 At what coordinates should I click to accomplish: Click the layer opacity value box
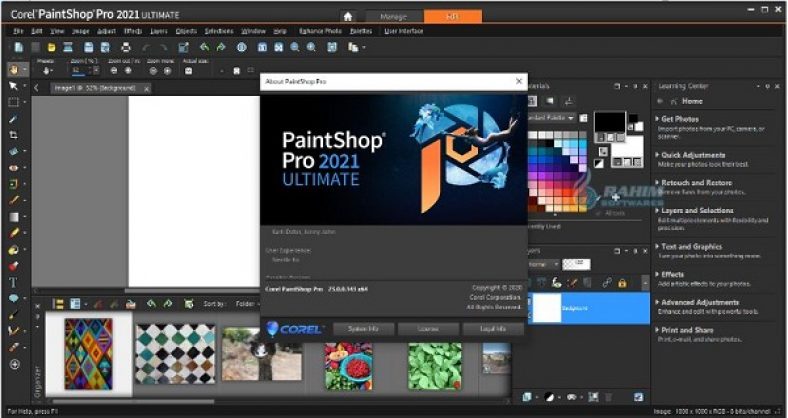coord(576,264)
